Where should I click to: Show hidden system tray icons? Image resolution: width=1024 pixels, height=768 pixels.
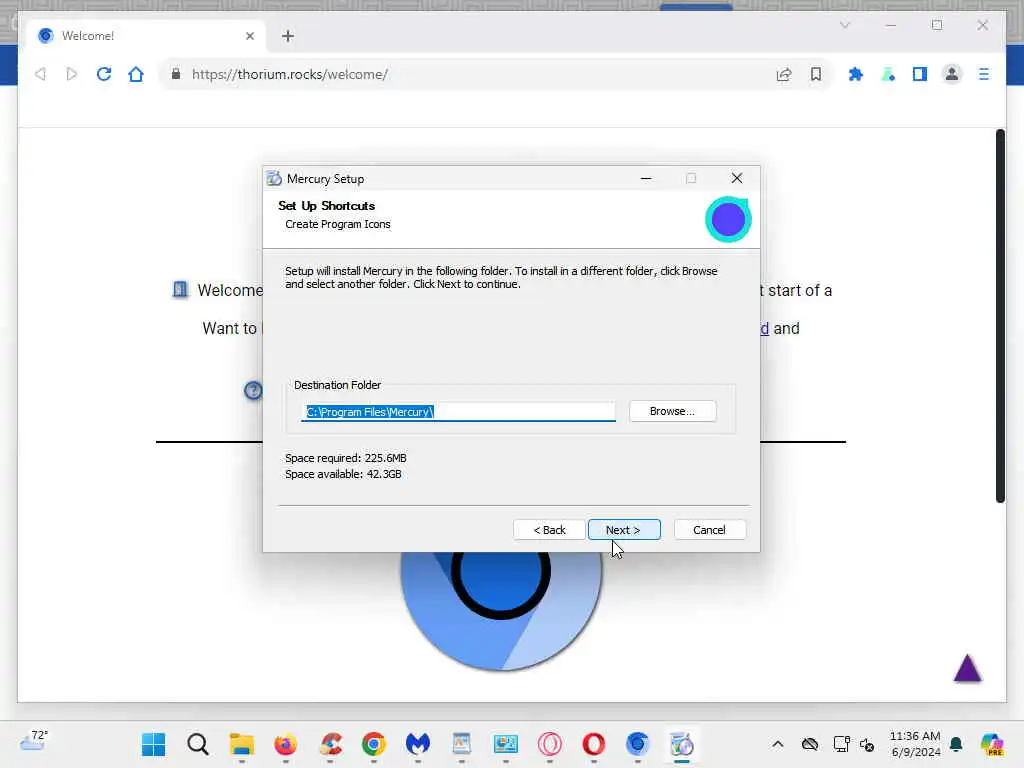(777, 744)
